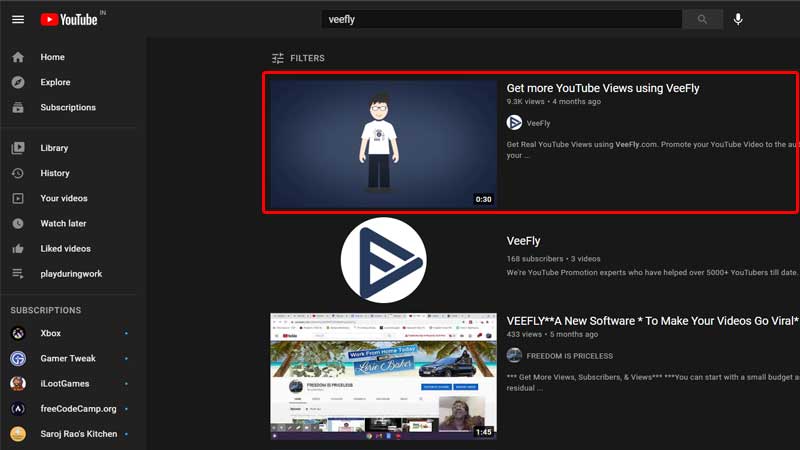The image size is (800, 450).
Task: Click VeeFly channel avatar under first video
Action: pyautogui.click(x=514, y=123)
